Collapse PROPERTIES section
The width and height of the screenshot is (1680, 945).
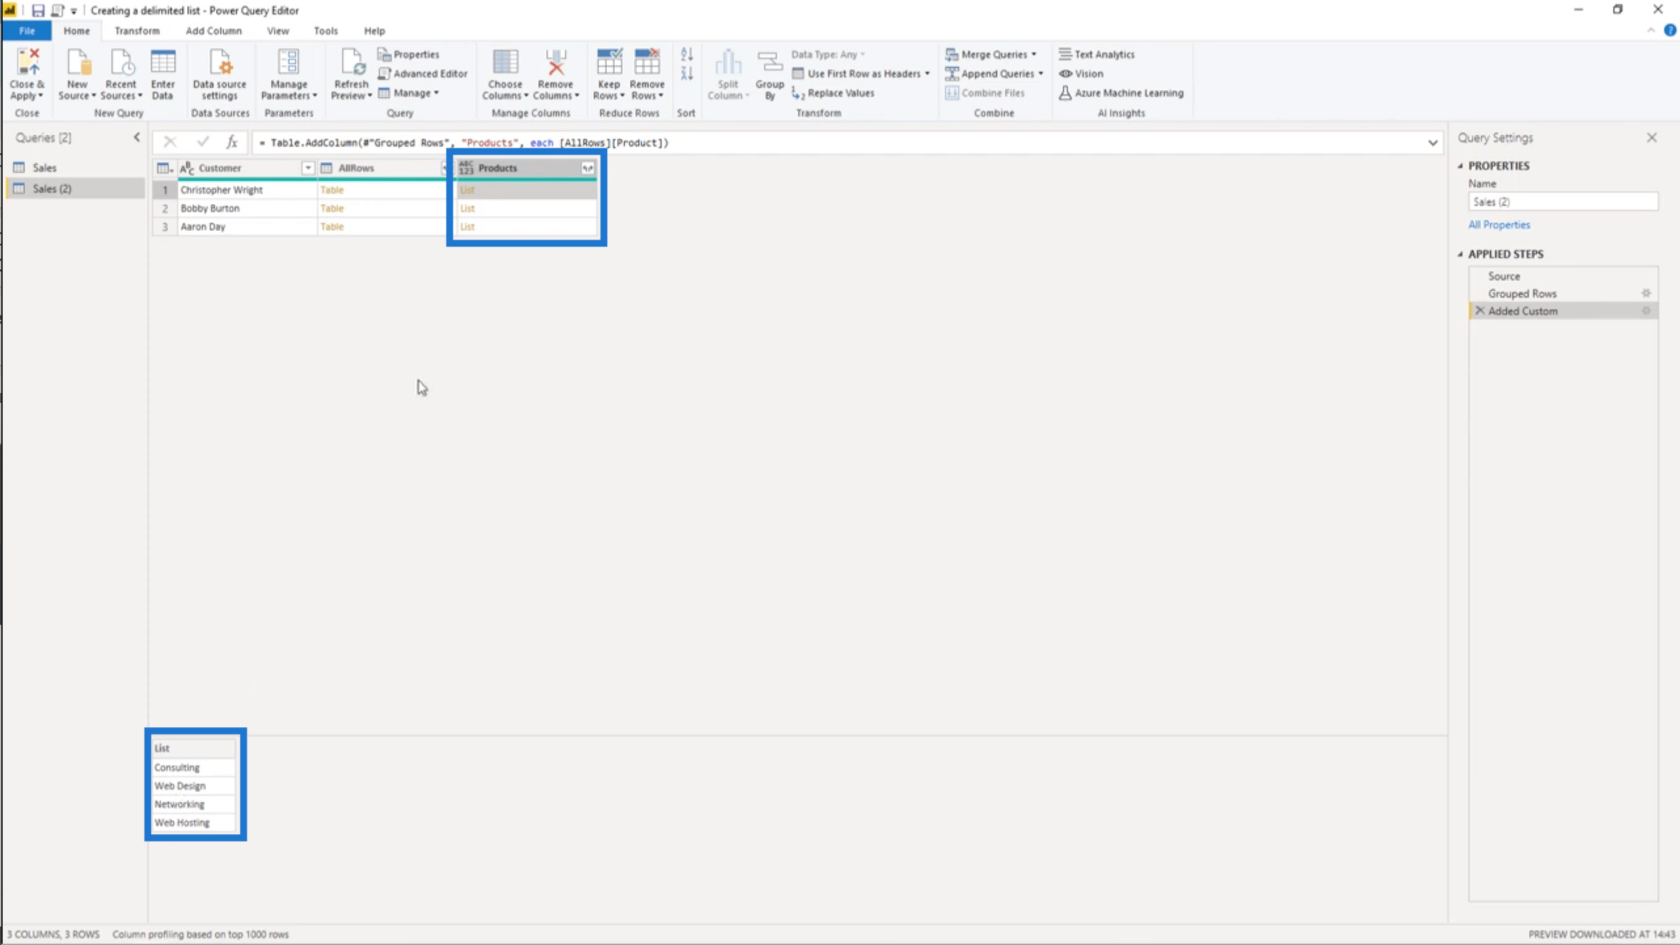click(1460, 166)
